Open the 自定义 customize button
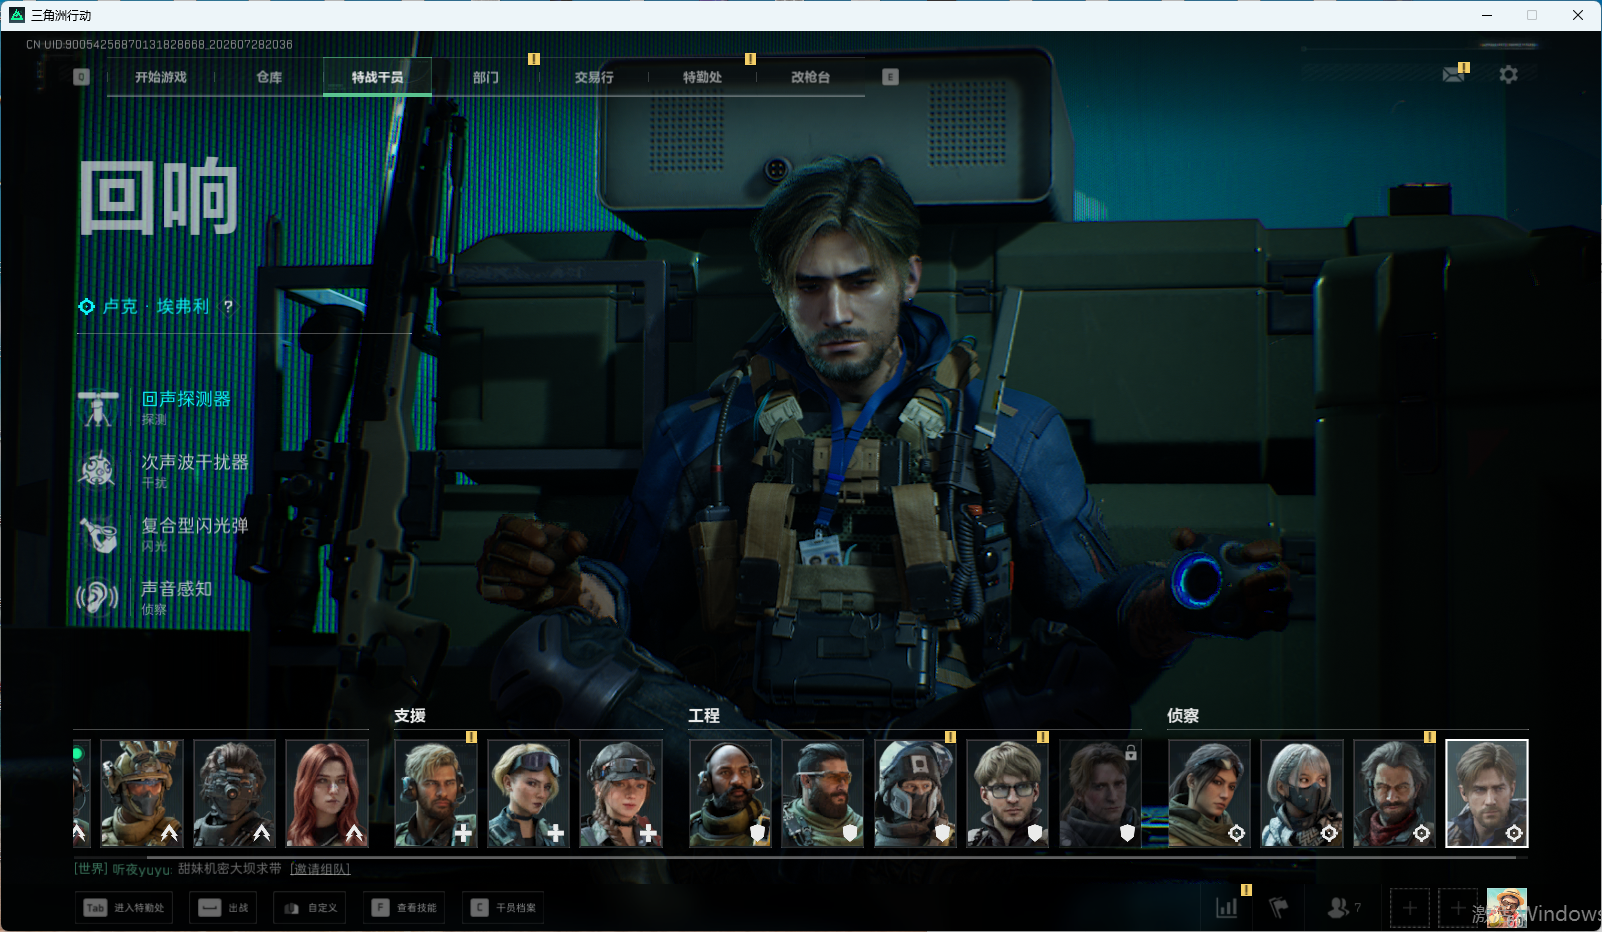The height and width of the screenshot is (932, 1602). coord(310,908)
